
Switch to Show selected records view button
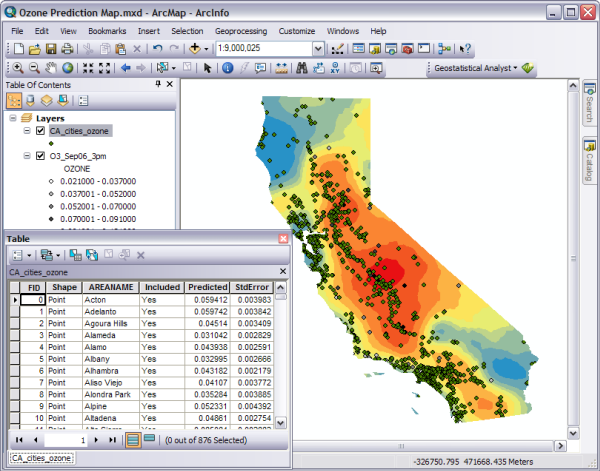149,438
